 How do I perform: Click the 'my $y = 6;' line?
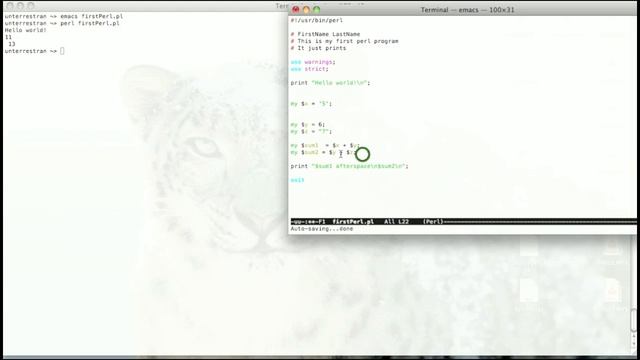[x=308, y=124]
